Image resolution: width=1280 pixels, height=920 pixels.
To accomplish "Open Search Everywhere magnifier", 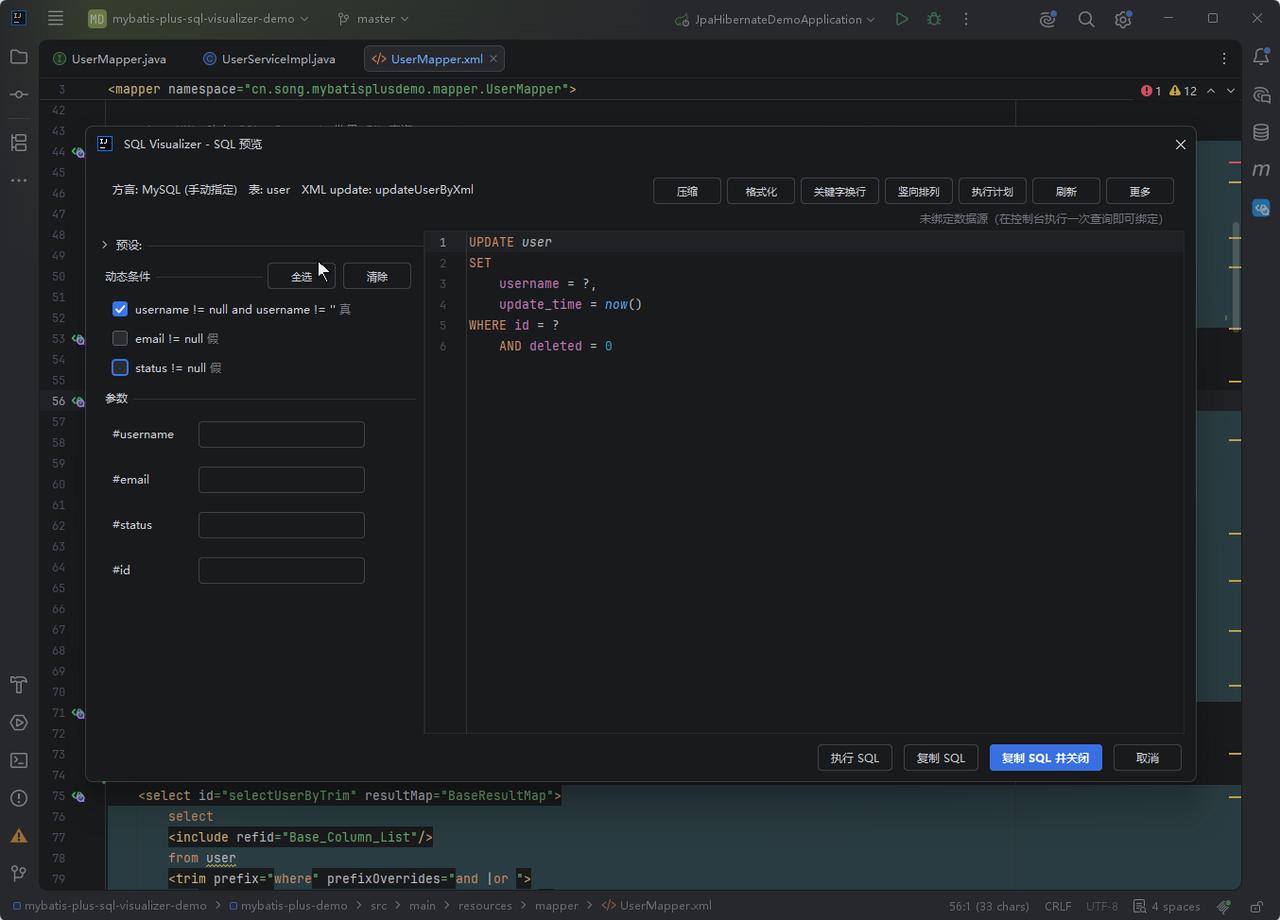I will (x=1086, y=19).
